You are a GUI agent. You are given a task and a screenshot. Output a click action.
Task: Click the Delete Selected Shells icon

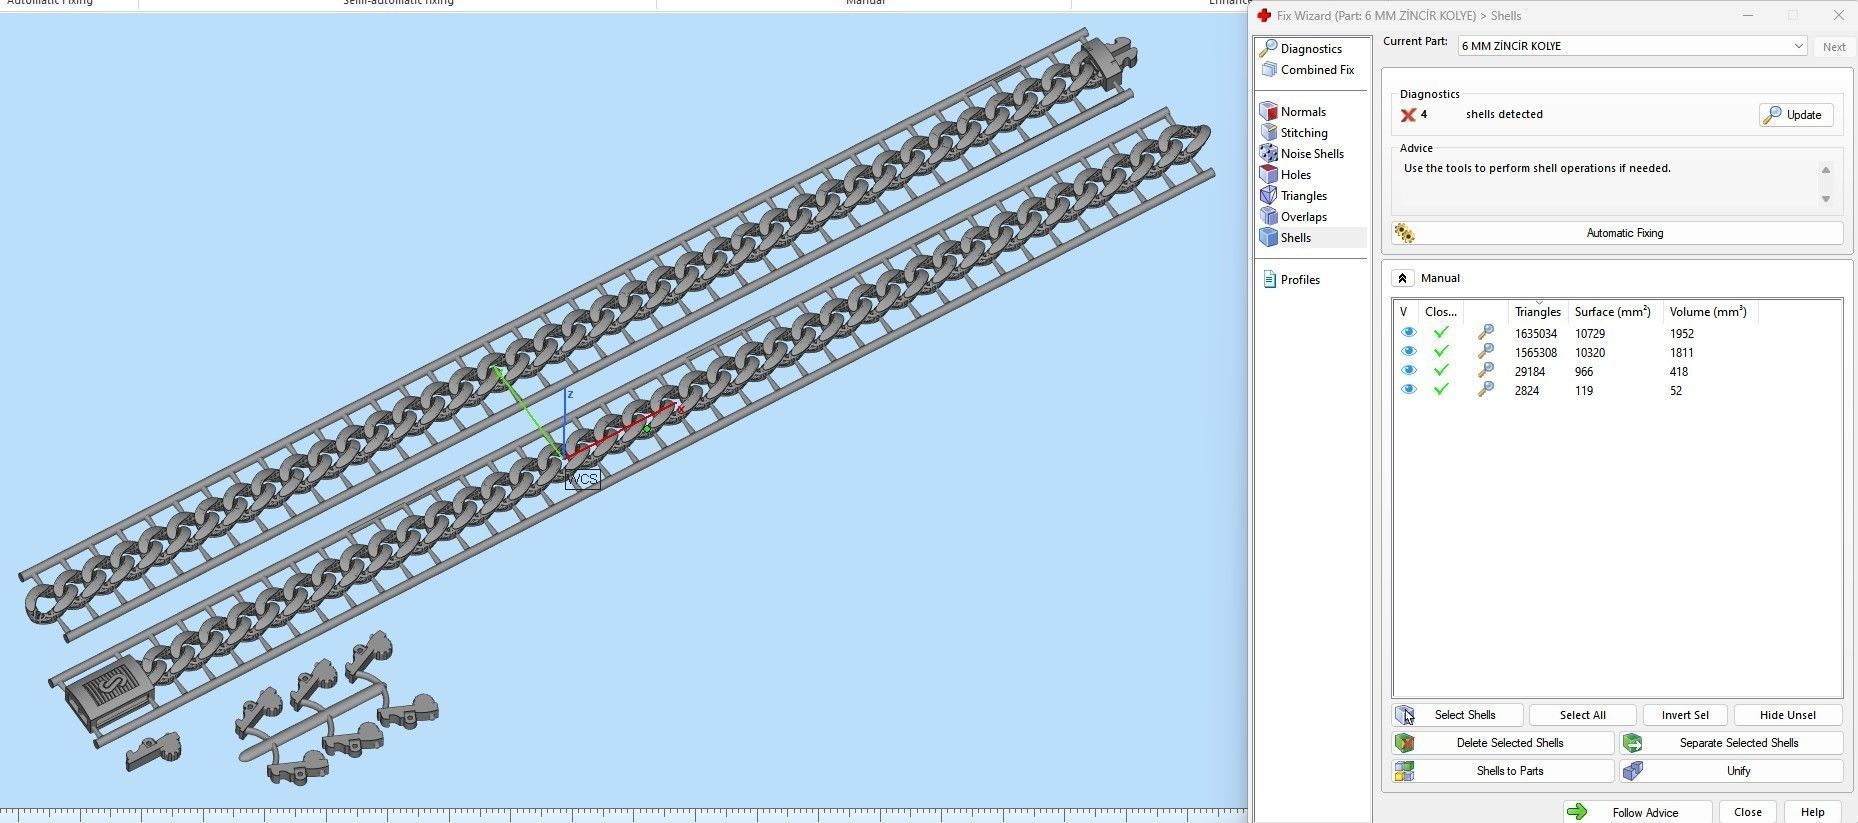(1405, 743)
